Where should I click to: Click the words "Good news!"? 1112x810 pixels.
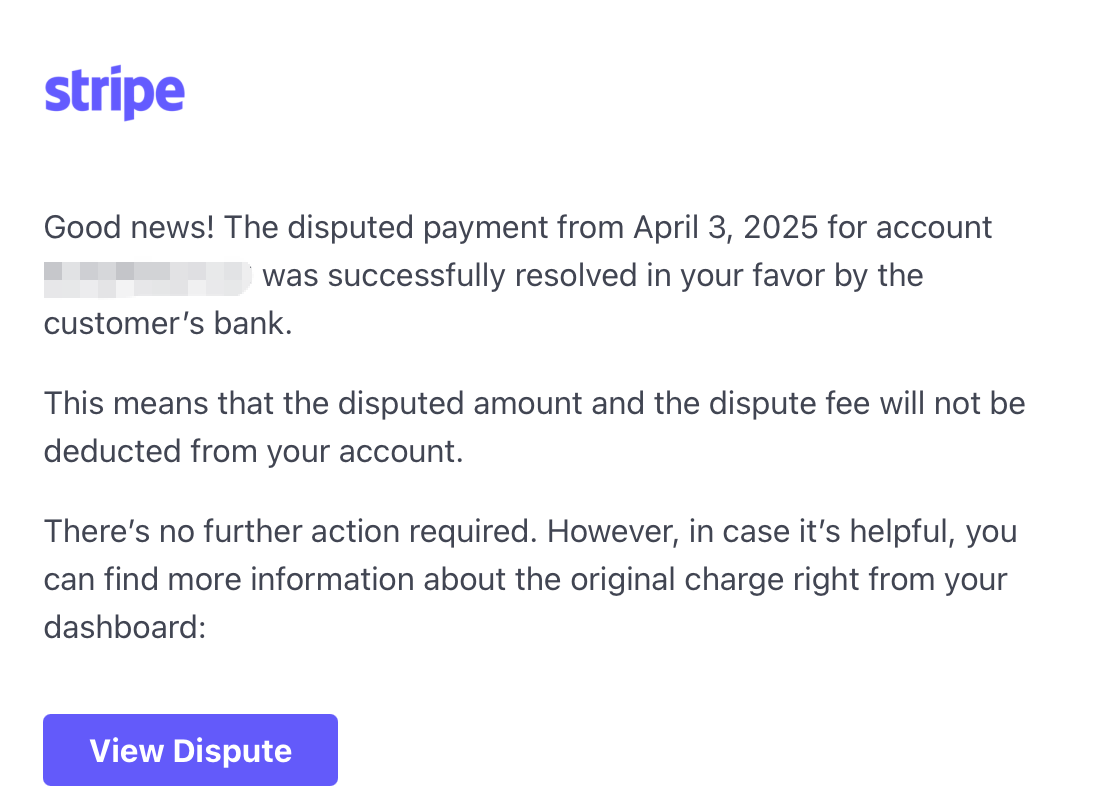(x=129, y=228)
